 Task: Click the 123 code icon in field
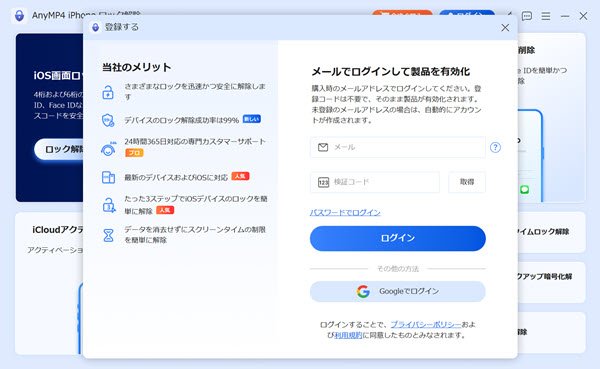[323, 182]
